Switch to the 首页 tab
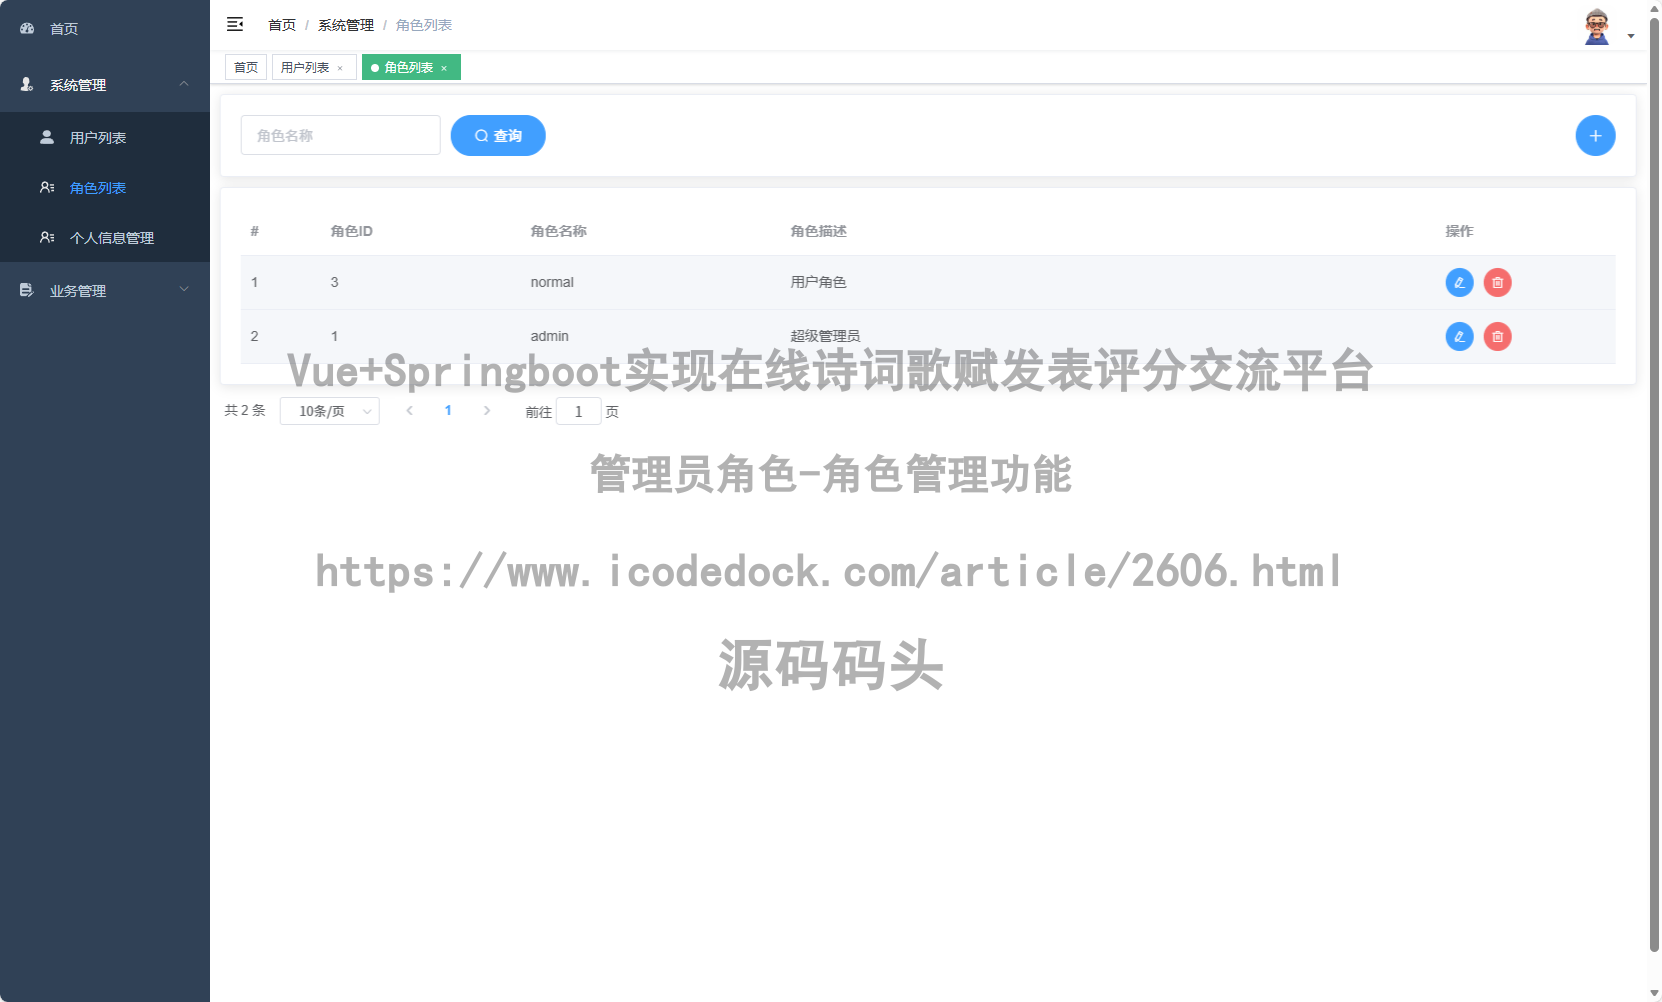 point(245,67)
